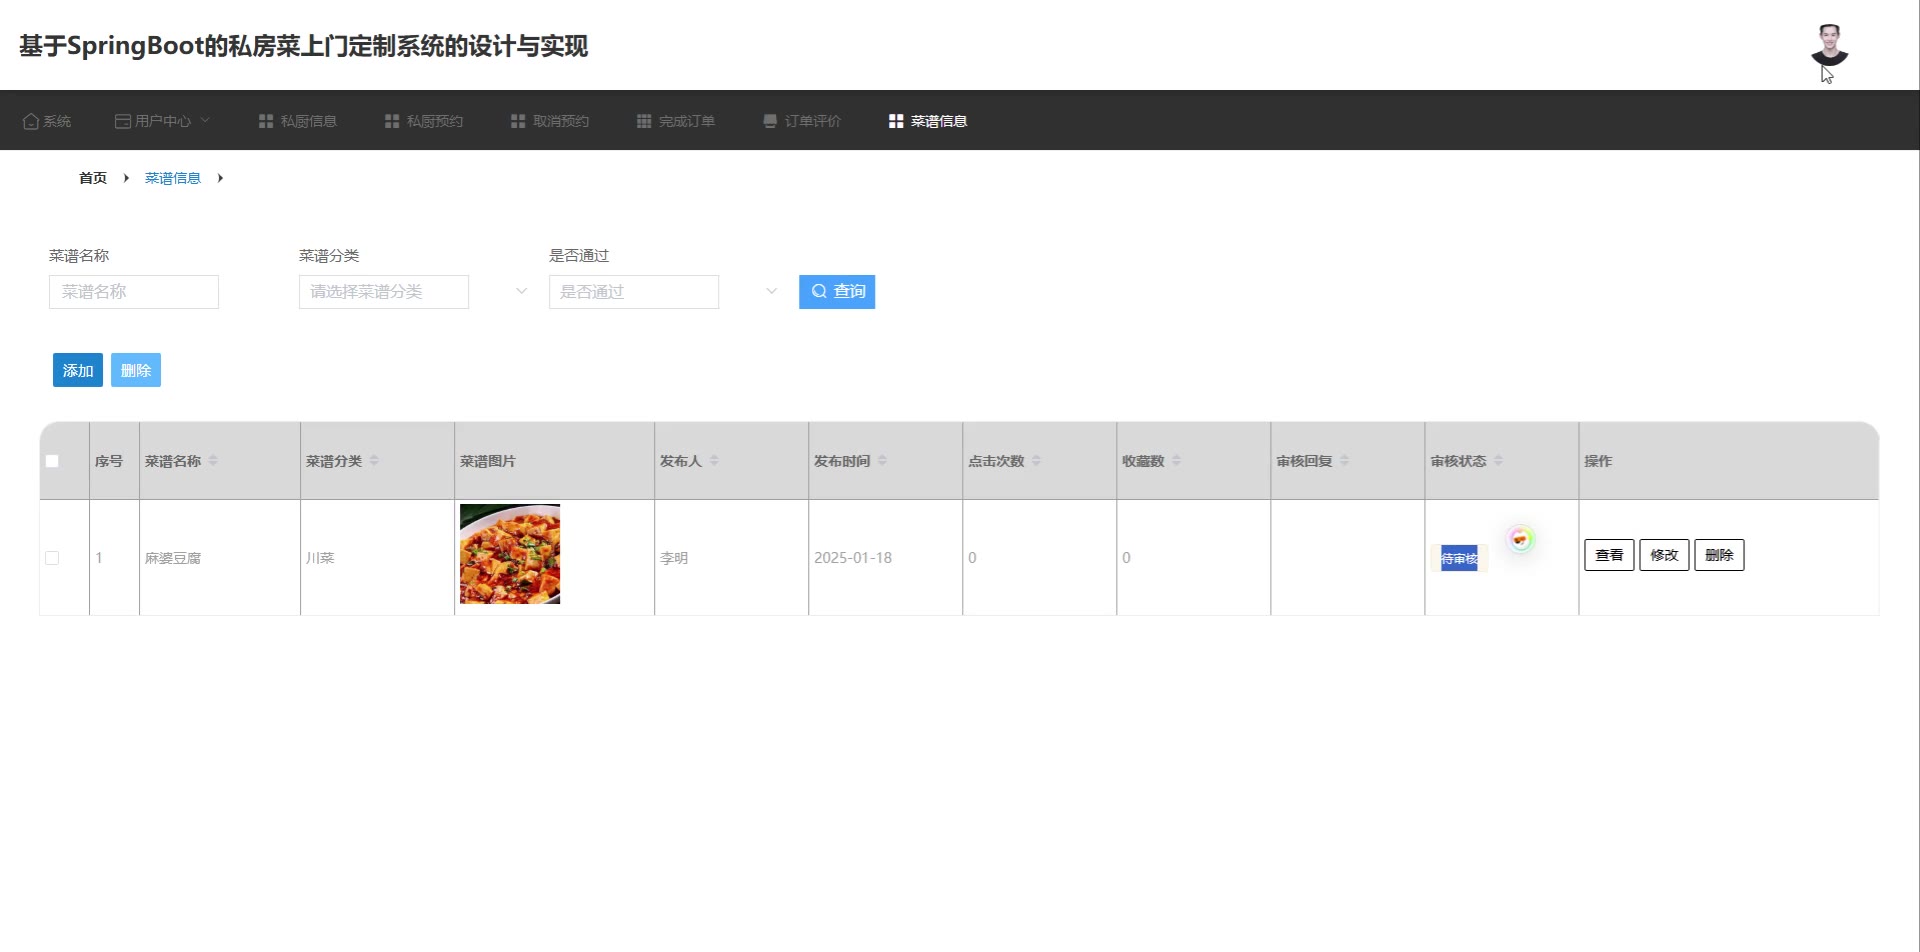Open the 系统 menu item

(47, 121)
